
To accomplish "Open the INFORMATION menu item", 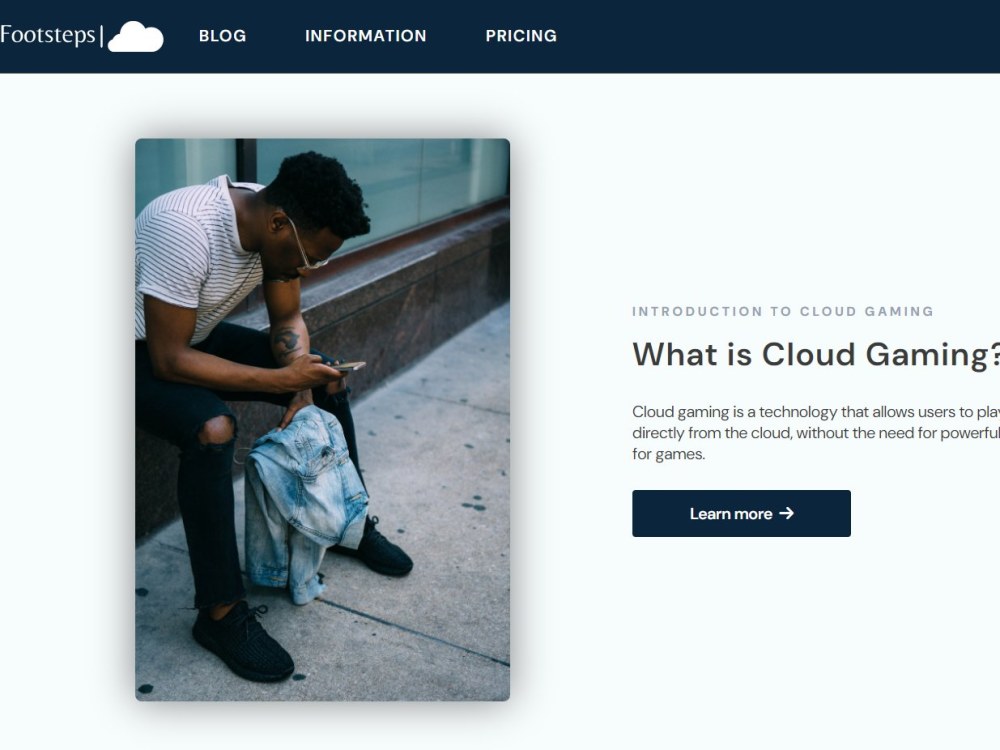I will click(365, 36).
